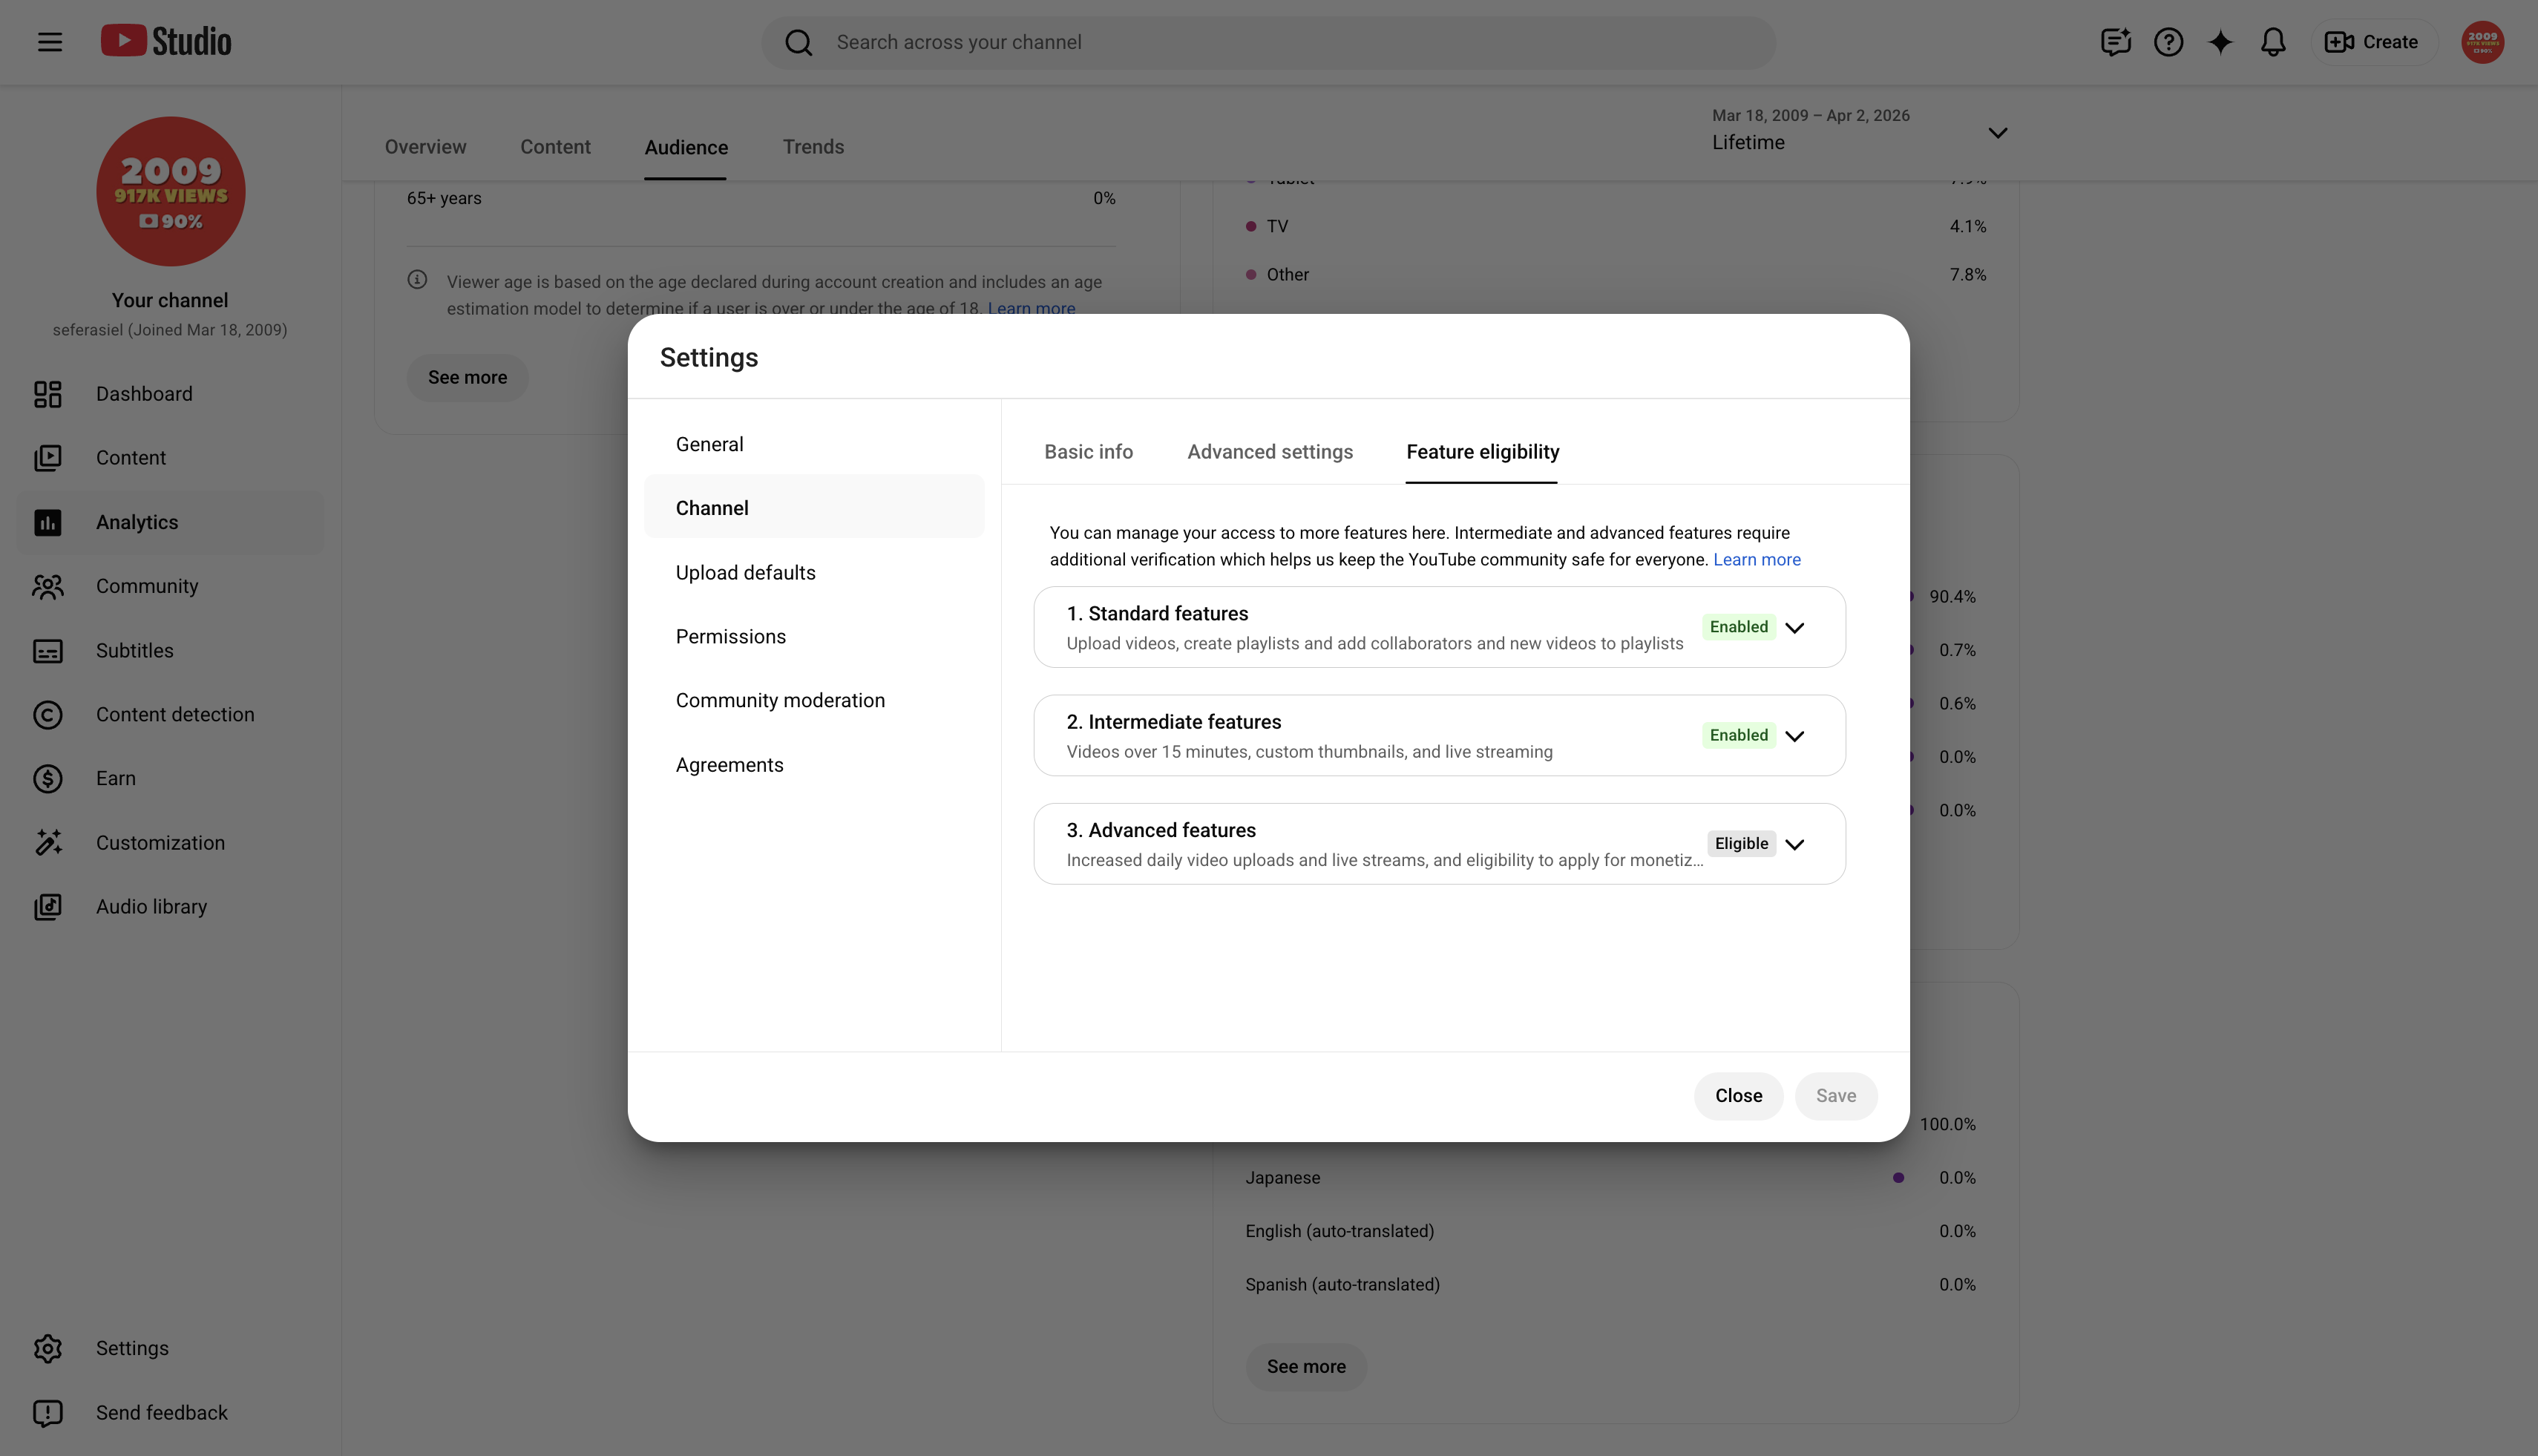This screenshot has height=1456, width=2538.
Task: Click the 65+ years age row
Action: pos(761,198)
